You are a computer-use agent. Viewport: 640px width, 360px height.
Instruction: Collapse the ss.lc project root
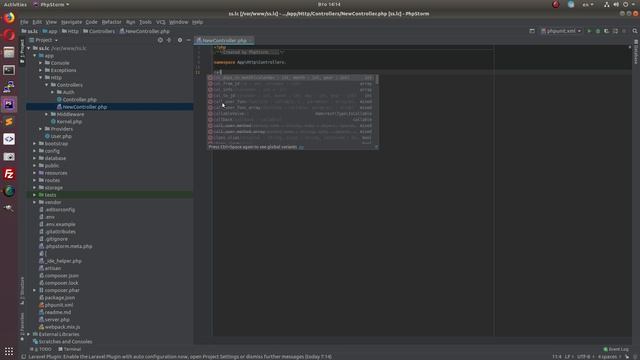[x=29, y=48]
